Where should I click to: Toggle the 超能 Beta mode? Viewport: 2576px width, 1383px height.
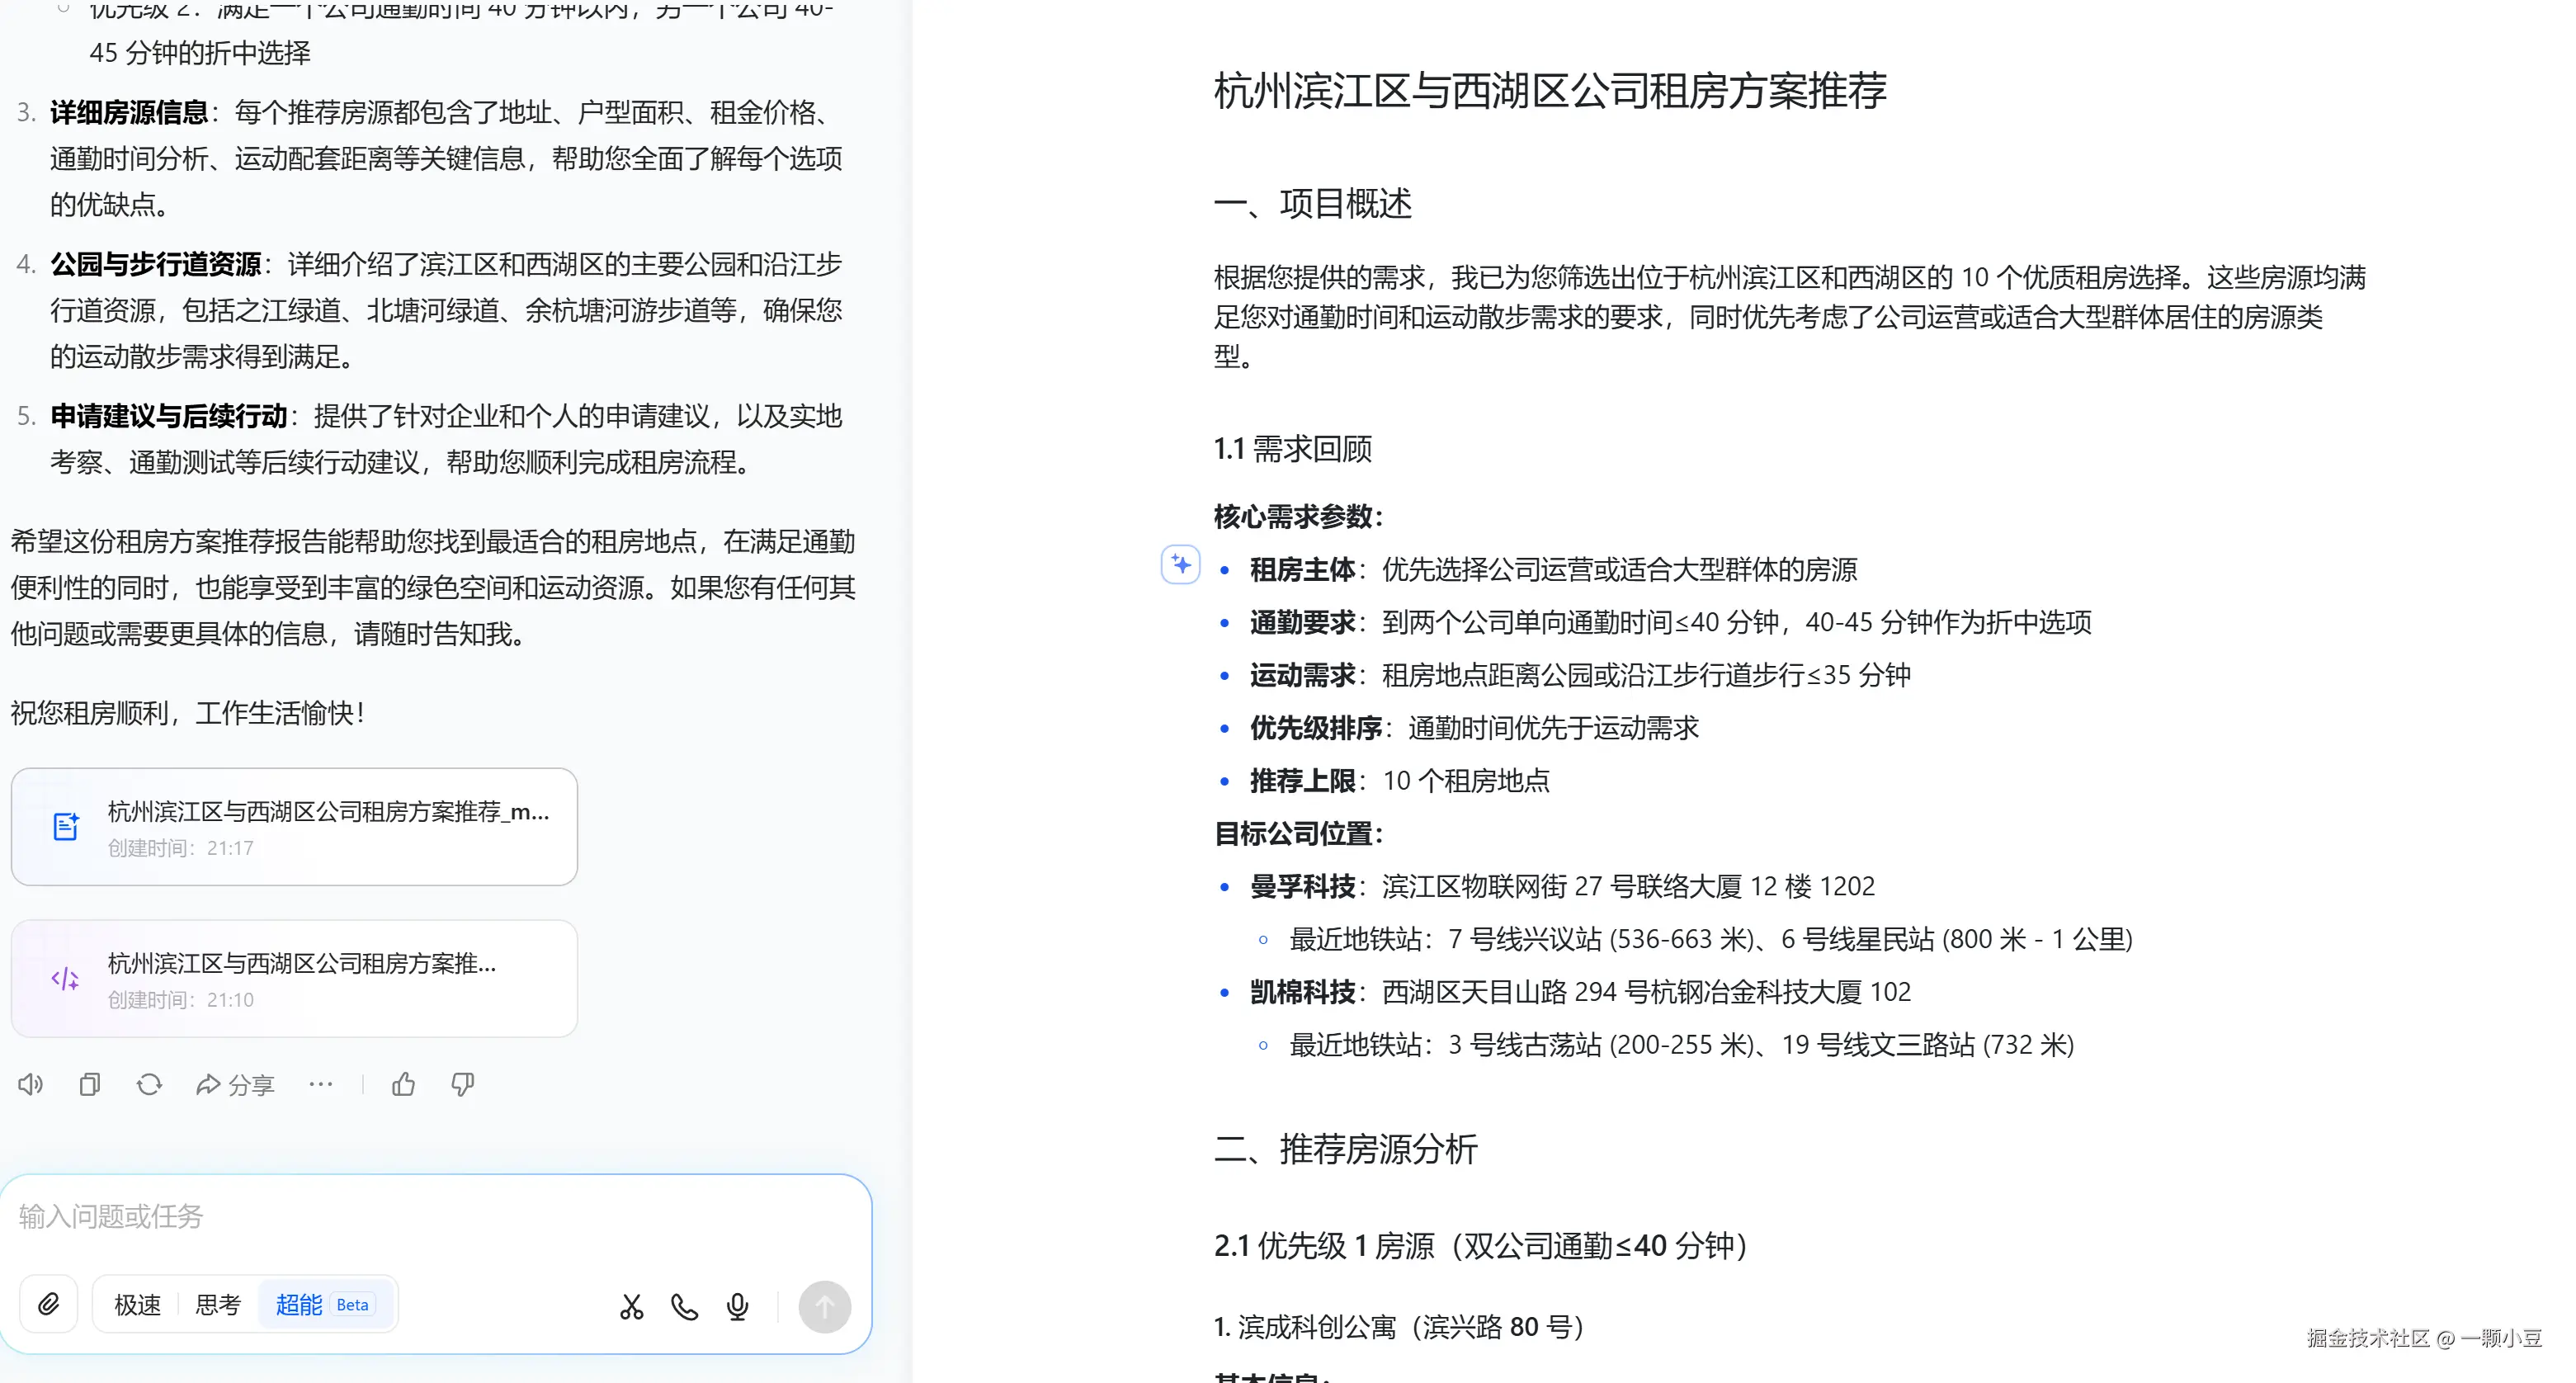click(321, 1304)
